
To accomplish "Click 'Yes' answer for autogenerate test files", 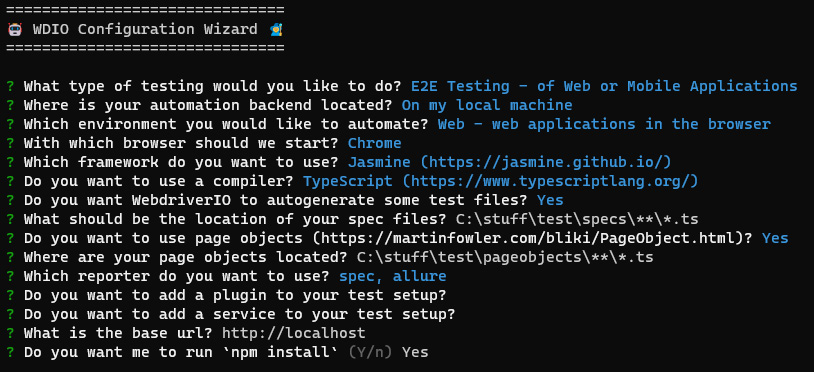I will [550, 200].
